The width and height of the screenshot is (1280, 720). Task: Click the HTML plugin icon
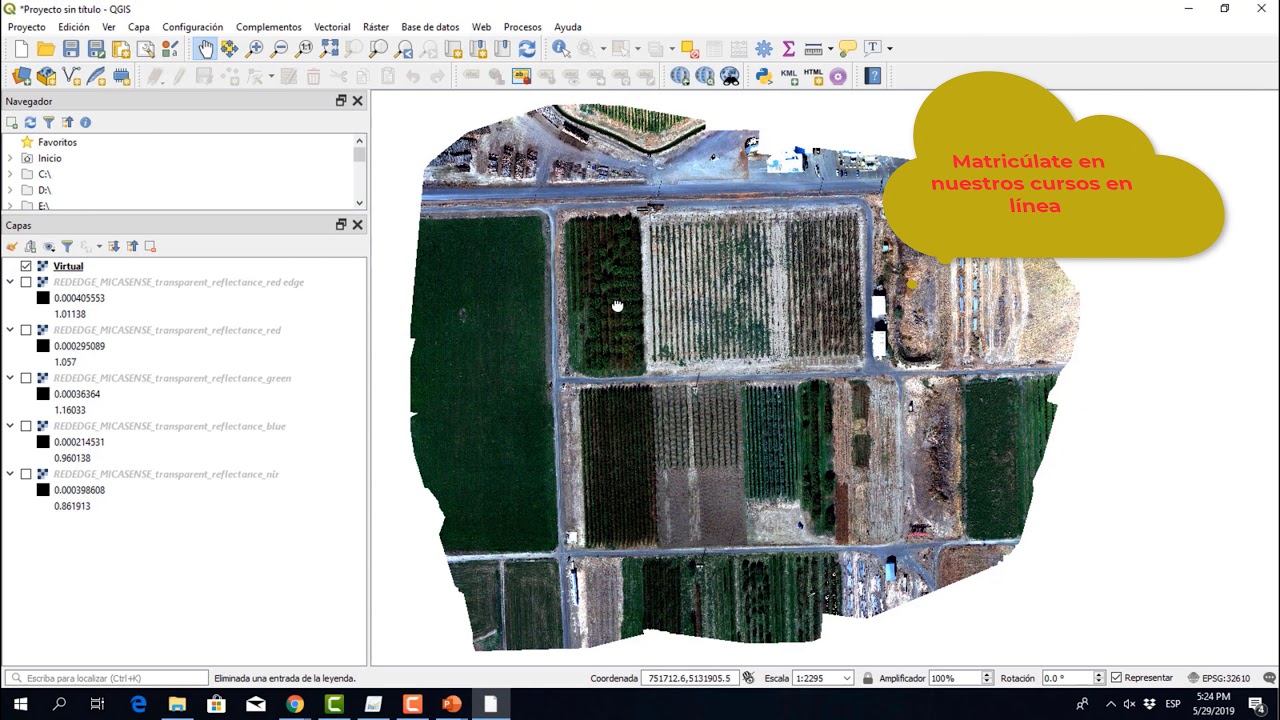click(813, 76)
